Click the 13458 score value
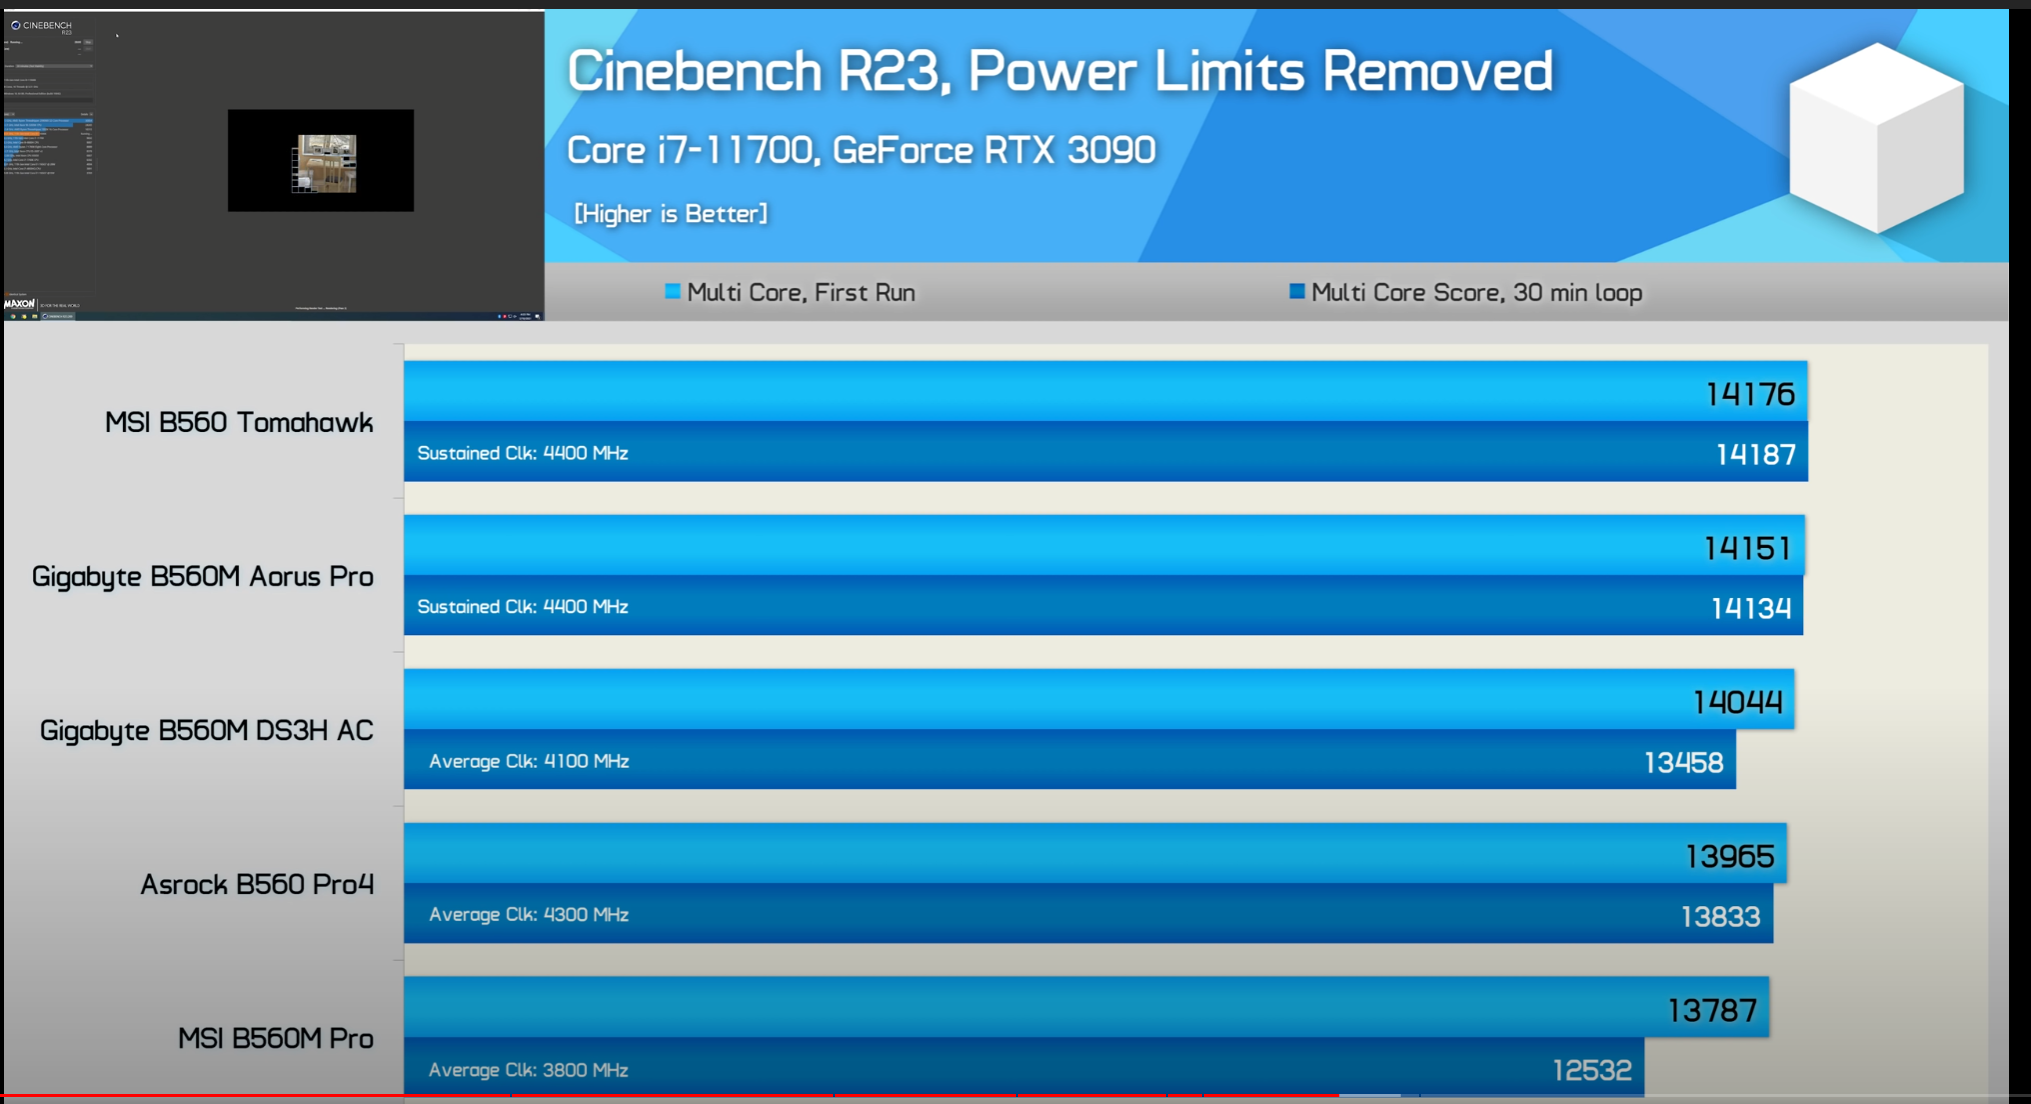This screenshot has height=1104, width=2031. [x=1684, y=763]
